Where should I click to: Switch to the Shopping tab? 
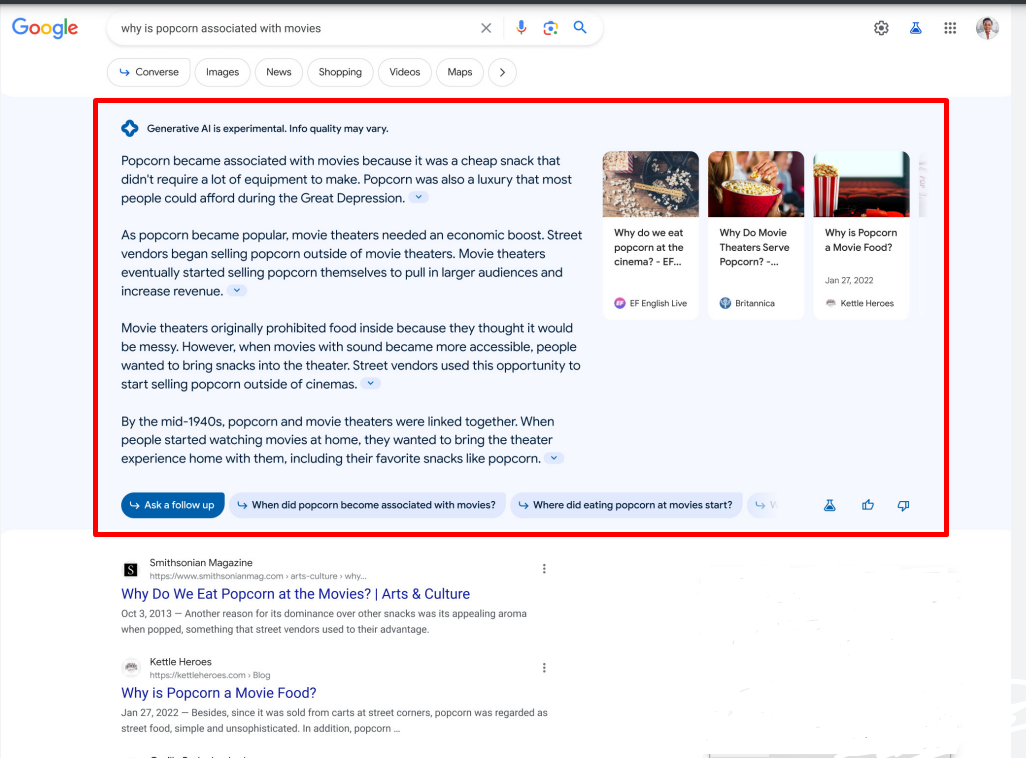(339, 72)
